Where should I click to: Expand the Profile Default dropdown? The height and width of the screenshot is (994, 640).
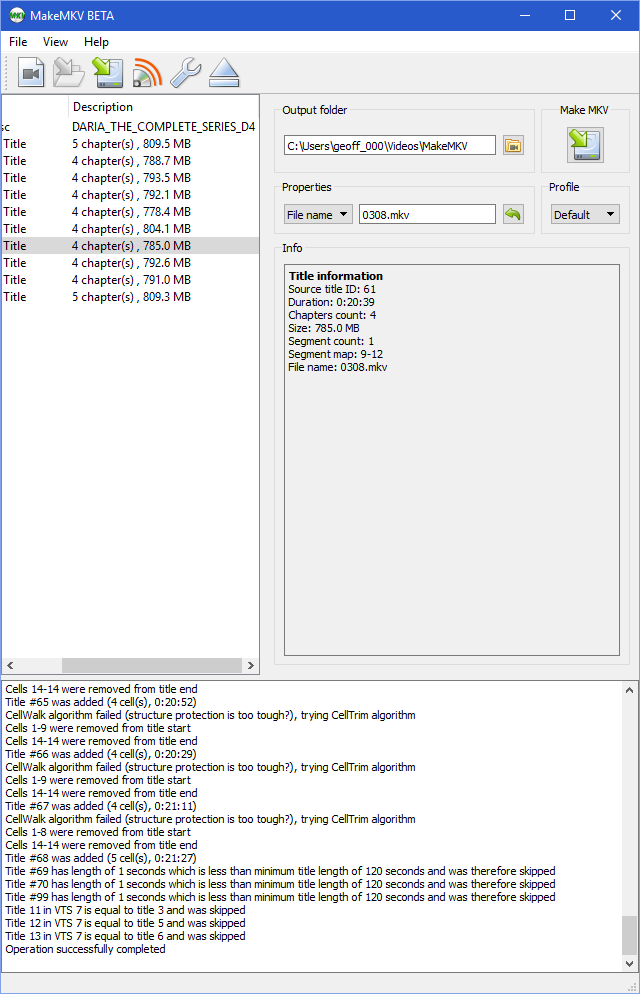585,214
